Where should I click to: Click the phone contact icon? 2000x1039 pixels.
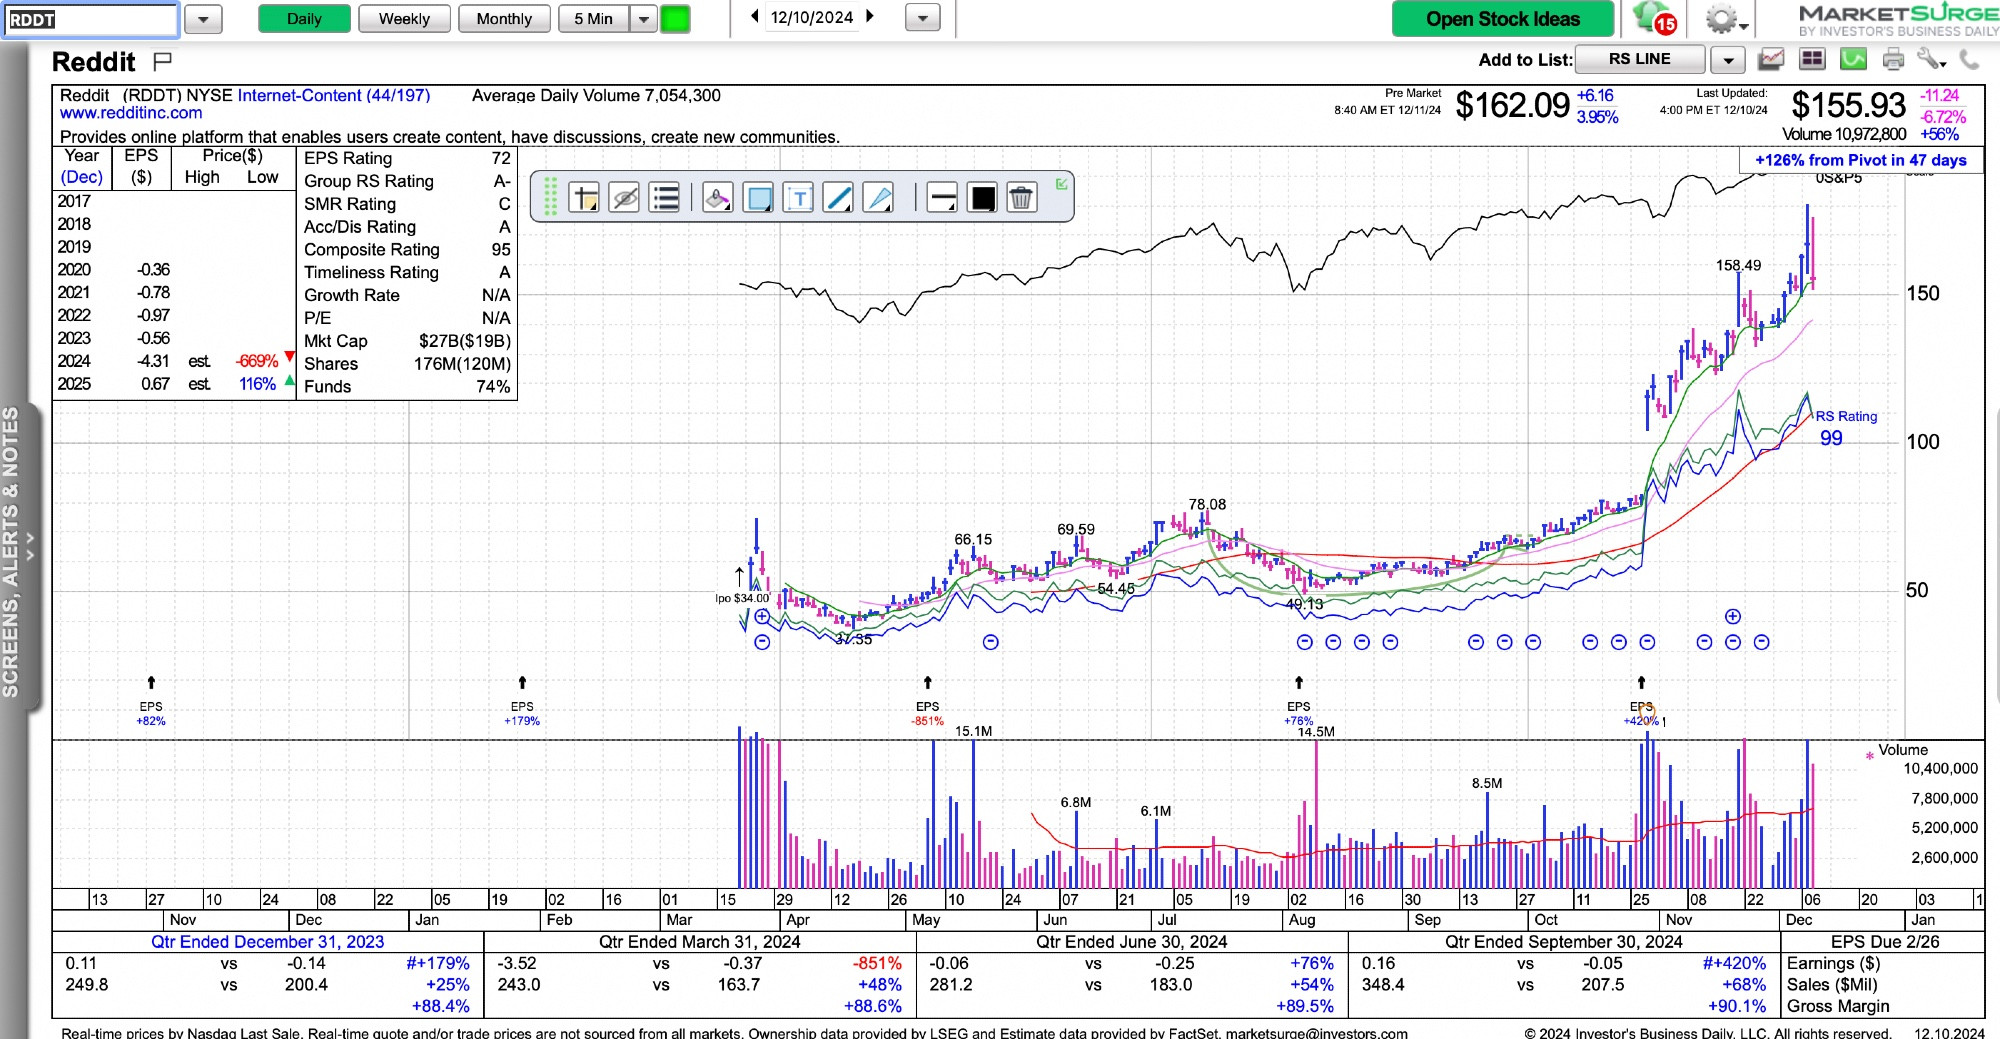(1969, 60)
